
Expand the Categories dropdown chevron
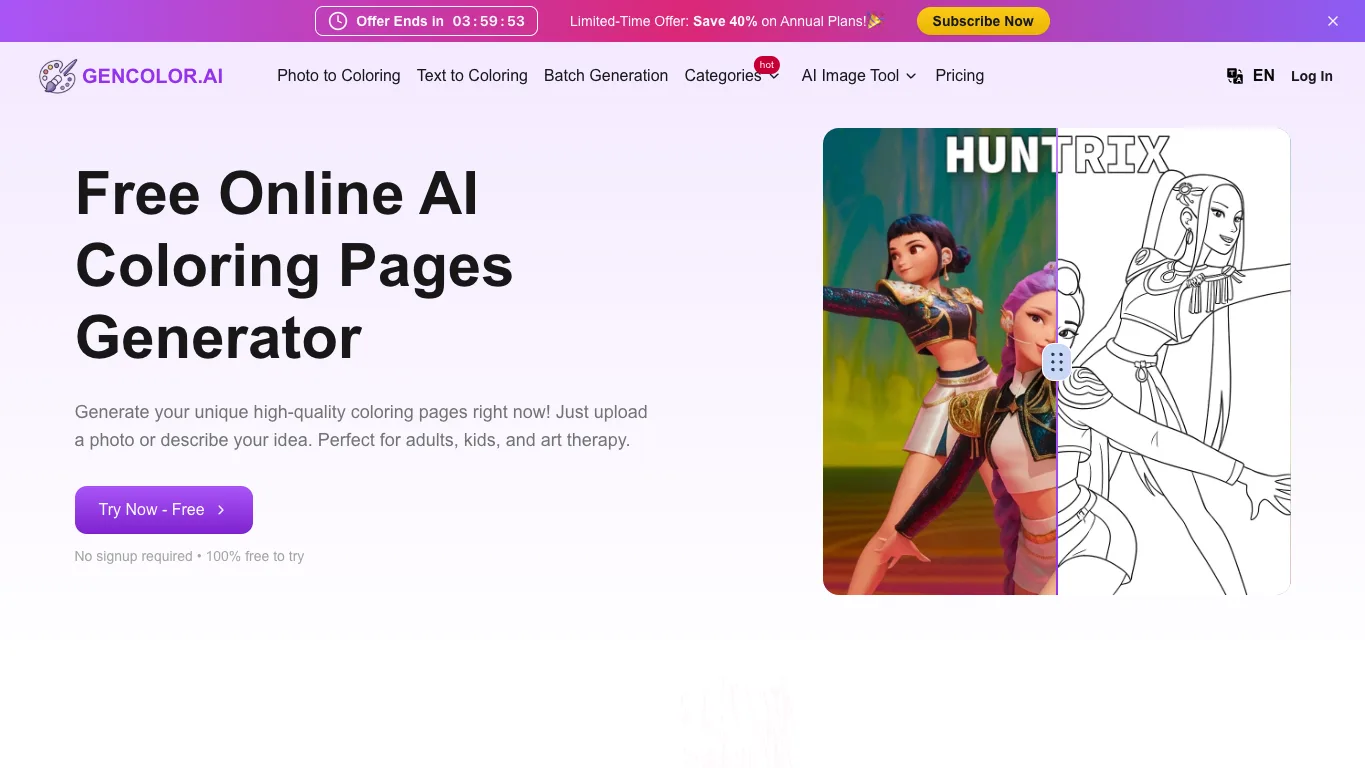click(774, 76)
